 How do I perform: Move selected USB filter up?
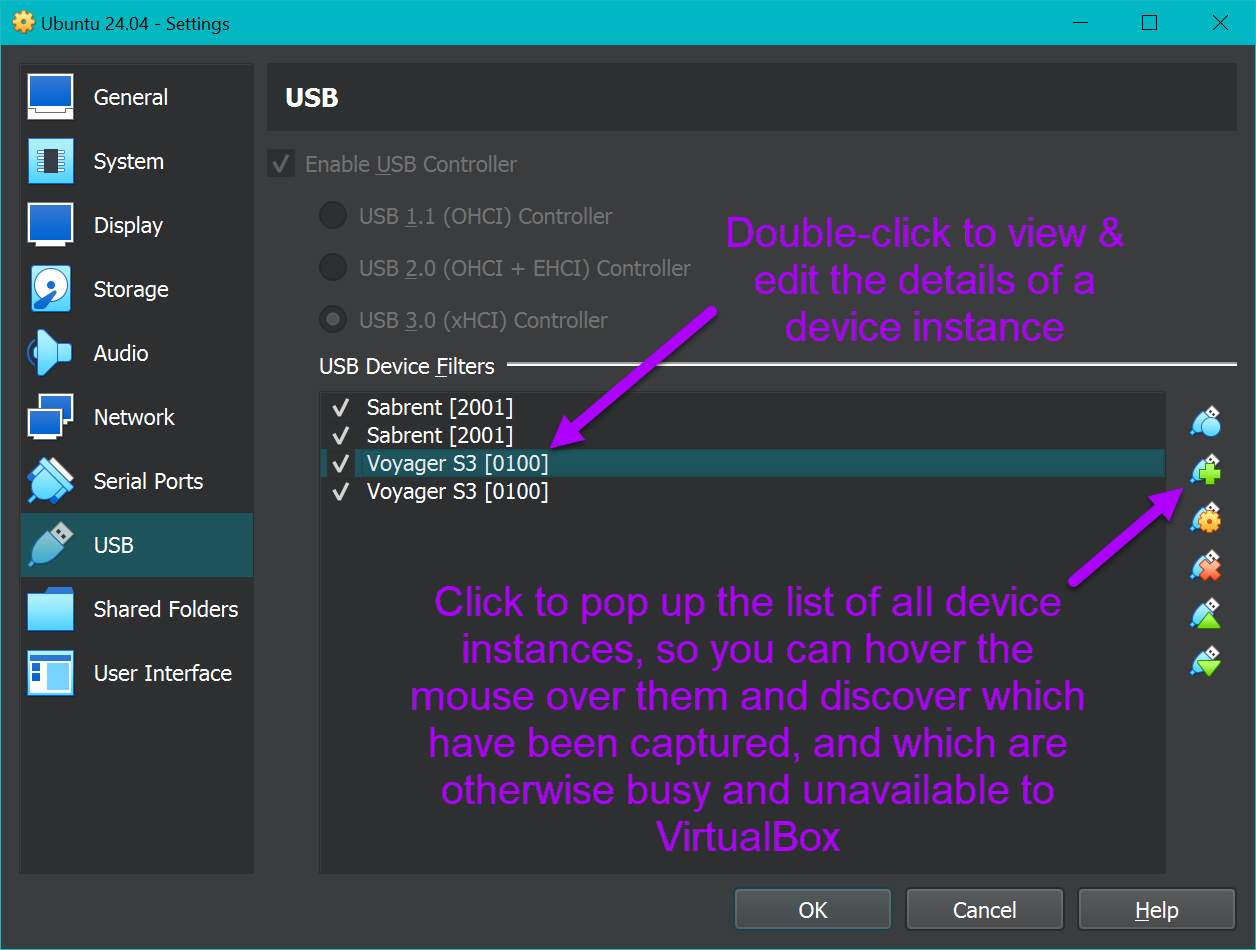coord(1206,614)
